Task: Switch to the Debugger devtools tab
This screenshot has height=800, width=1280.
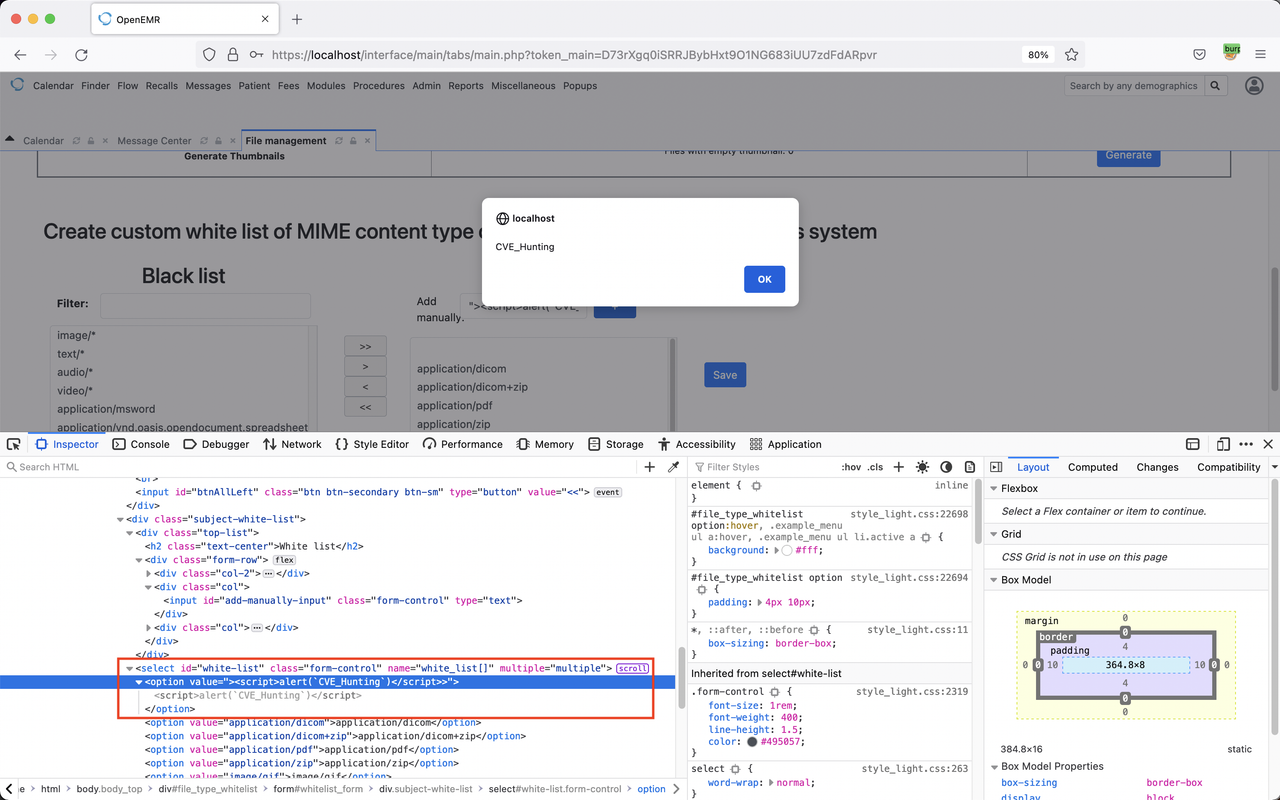Action: point(217,444)
